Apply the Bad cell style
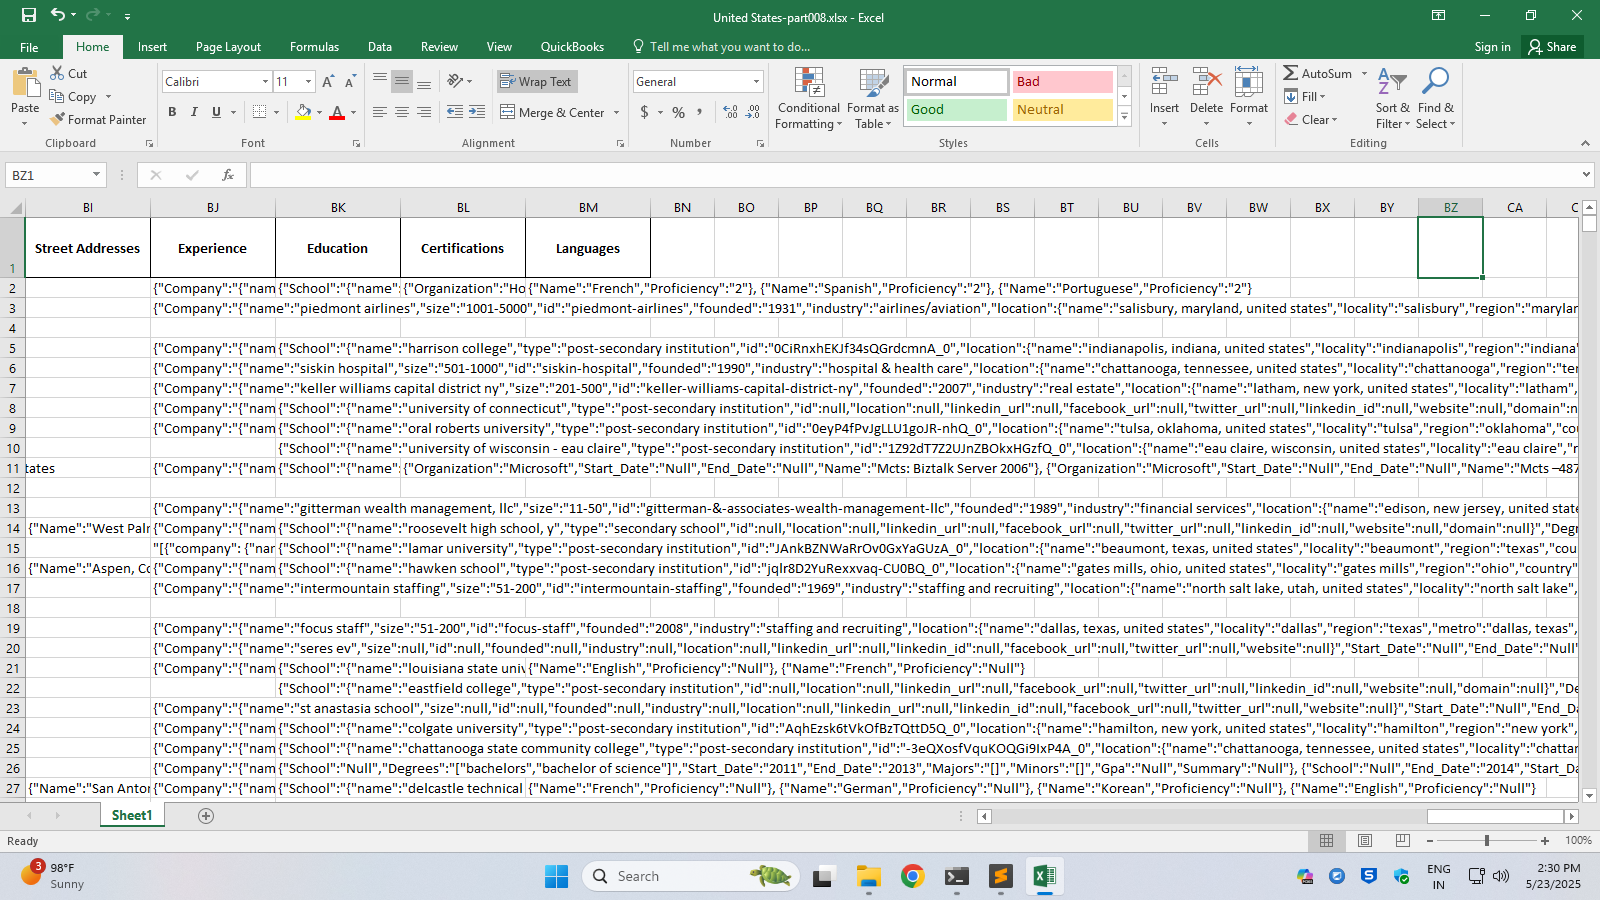The width and height of the screenshot is (1600, 900). click(1062, 82)
